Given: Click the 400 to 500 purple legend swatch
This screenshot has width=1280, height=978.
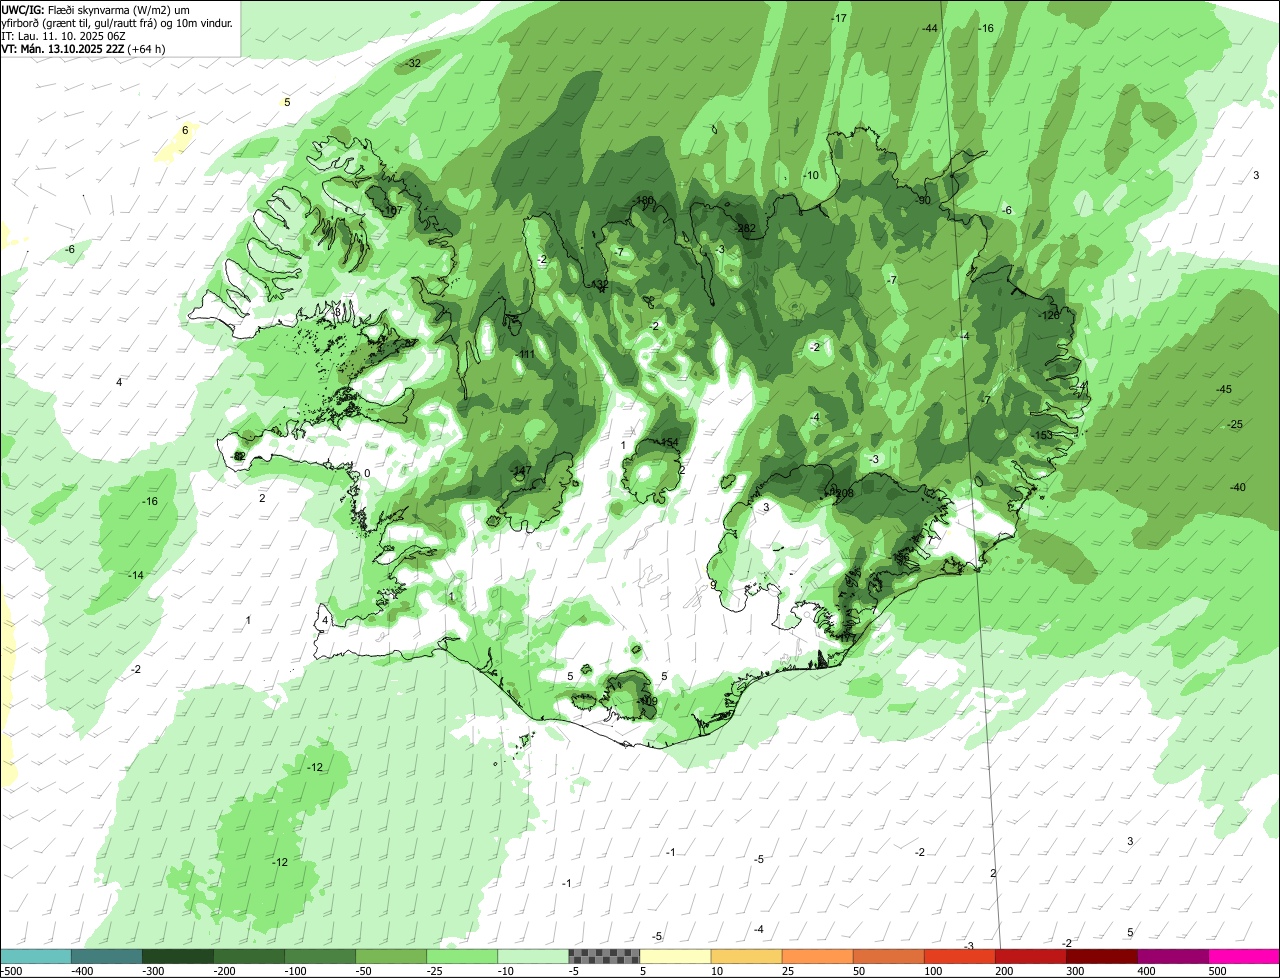Looking at the screenshot, I should pyautogui.click(x=1172, y=956).
